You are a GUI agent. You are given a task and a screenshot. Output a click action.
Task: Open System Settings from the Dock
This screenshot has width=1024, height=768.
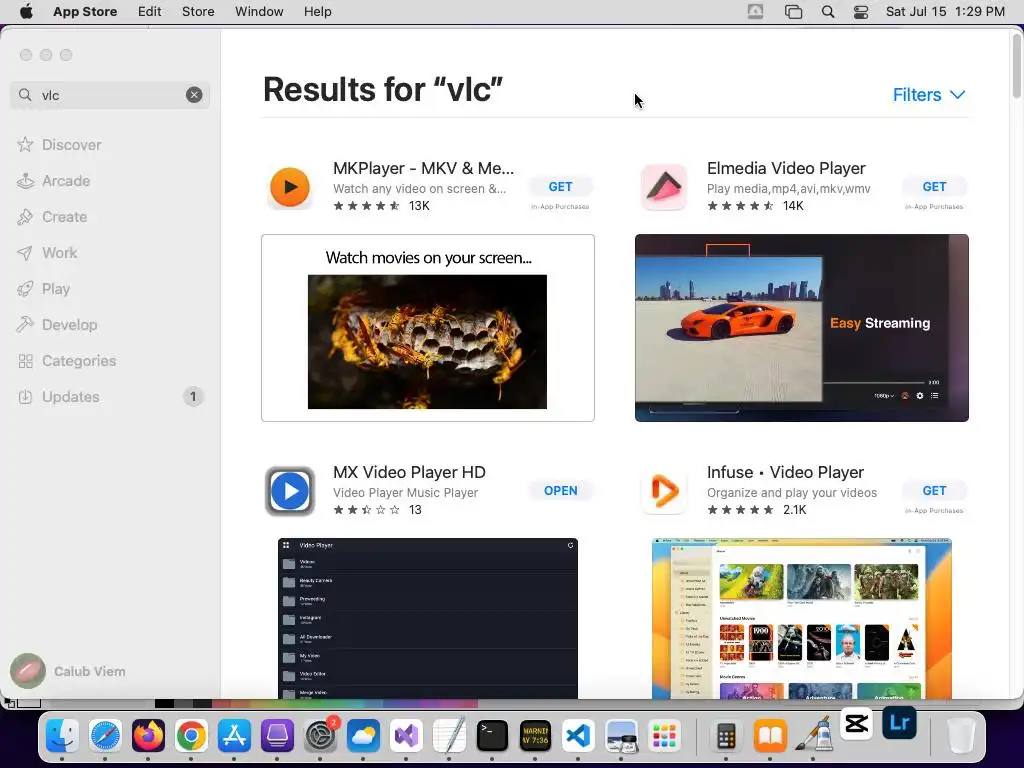[x=320, y=737]
